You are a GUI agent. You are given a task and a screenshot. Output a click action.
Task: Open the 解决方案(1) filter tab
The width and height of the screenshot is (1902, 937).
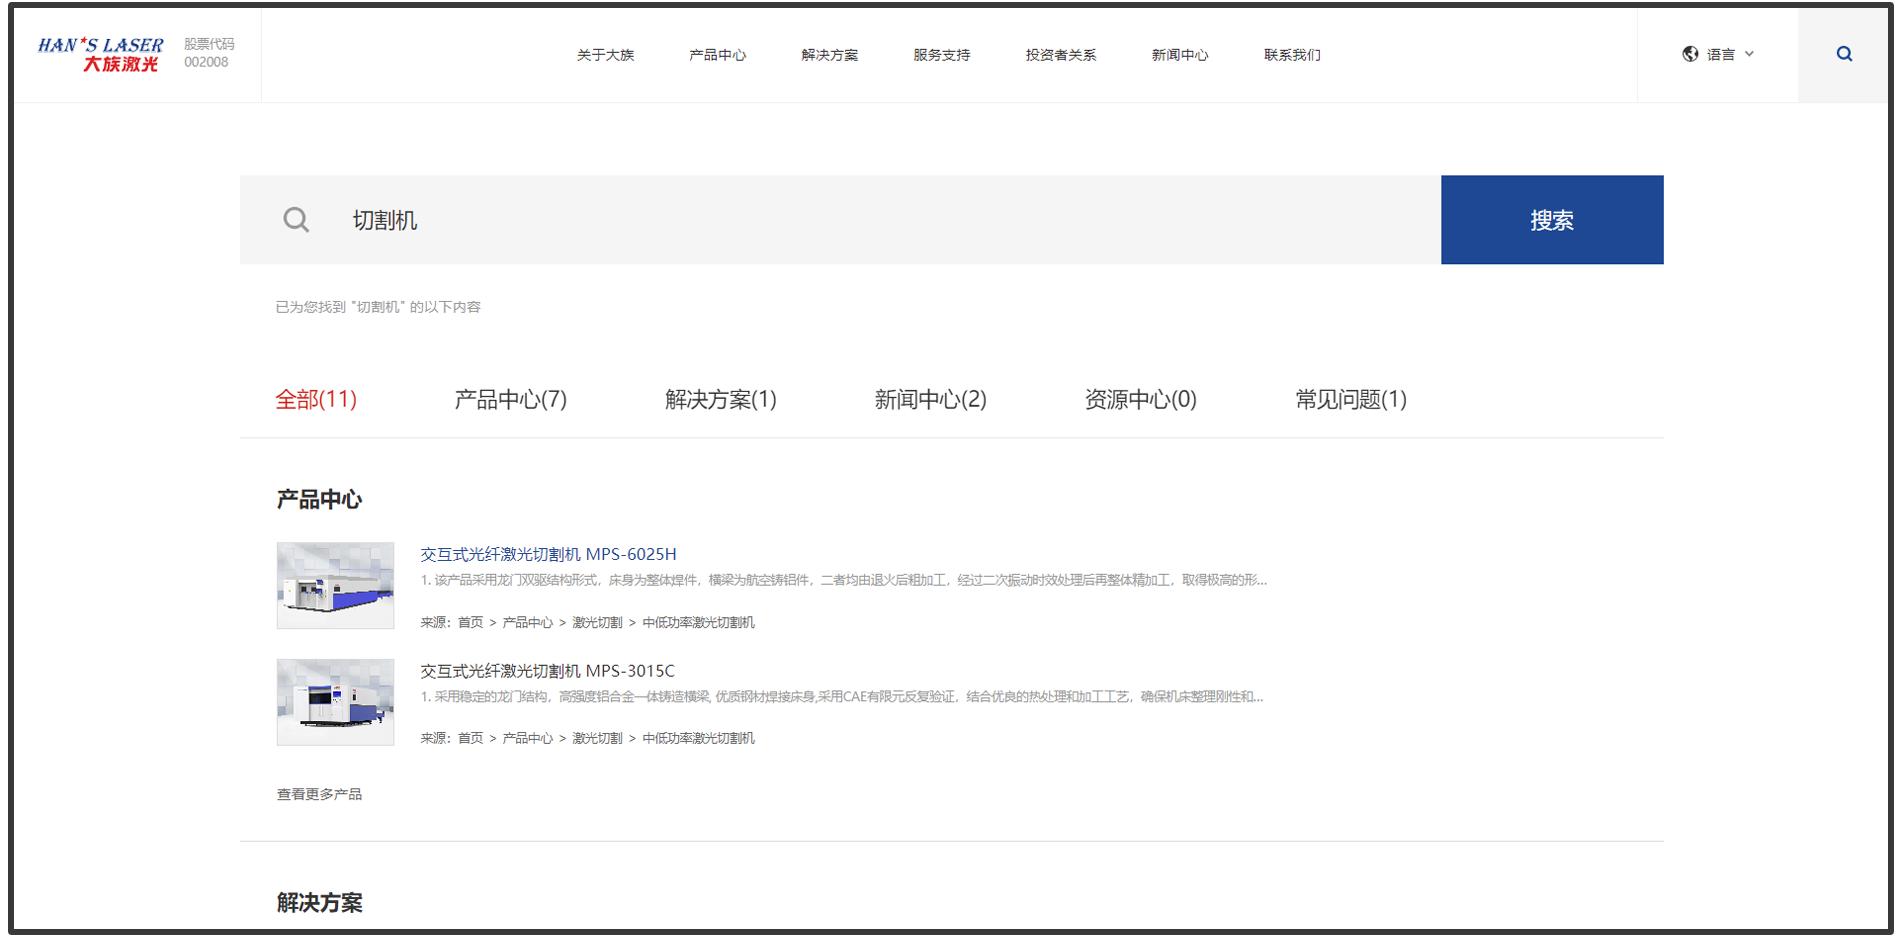coord(719,399)
